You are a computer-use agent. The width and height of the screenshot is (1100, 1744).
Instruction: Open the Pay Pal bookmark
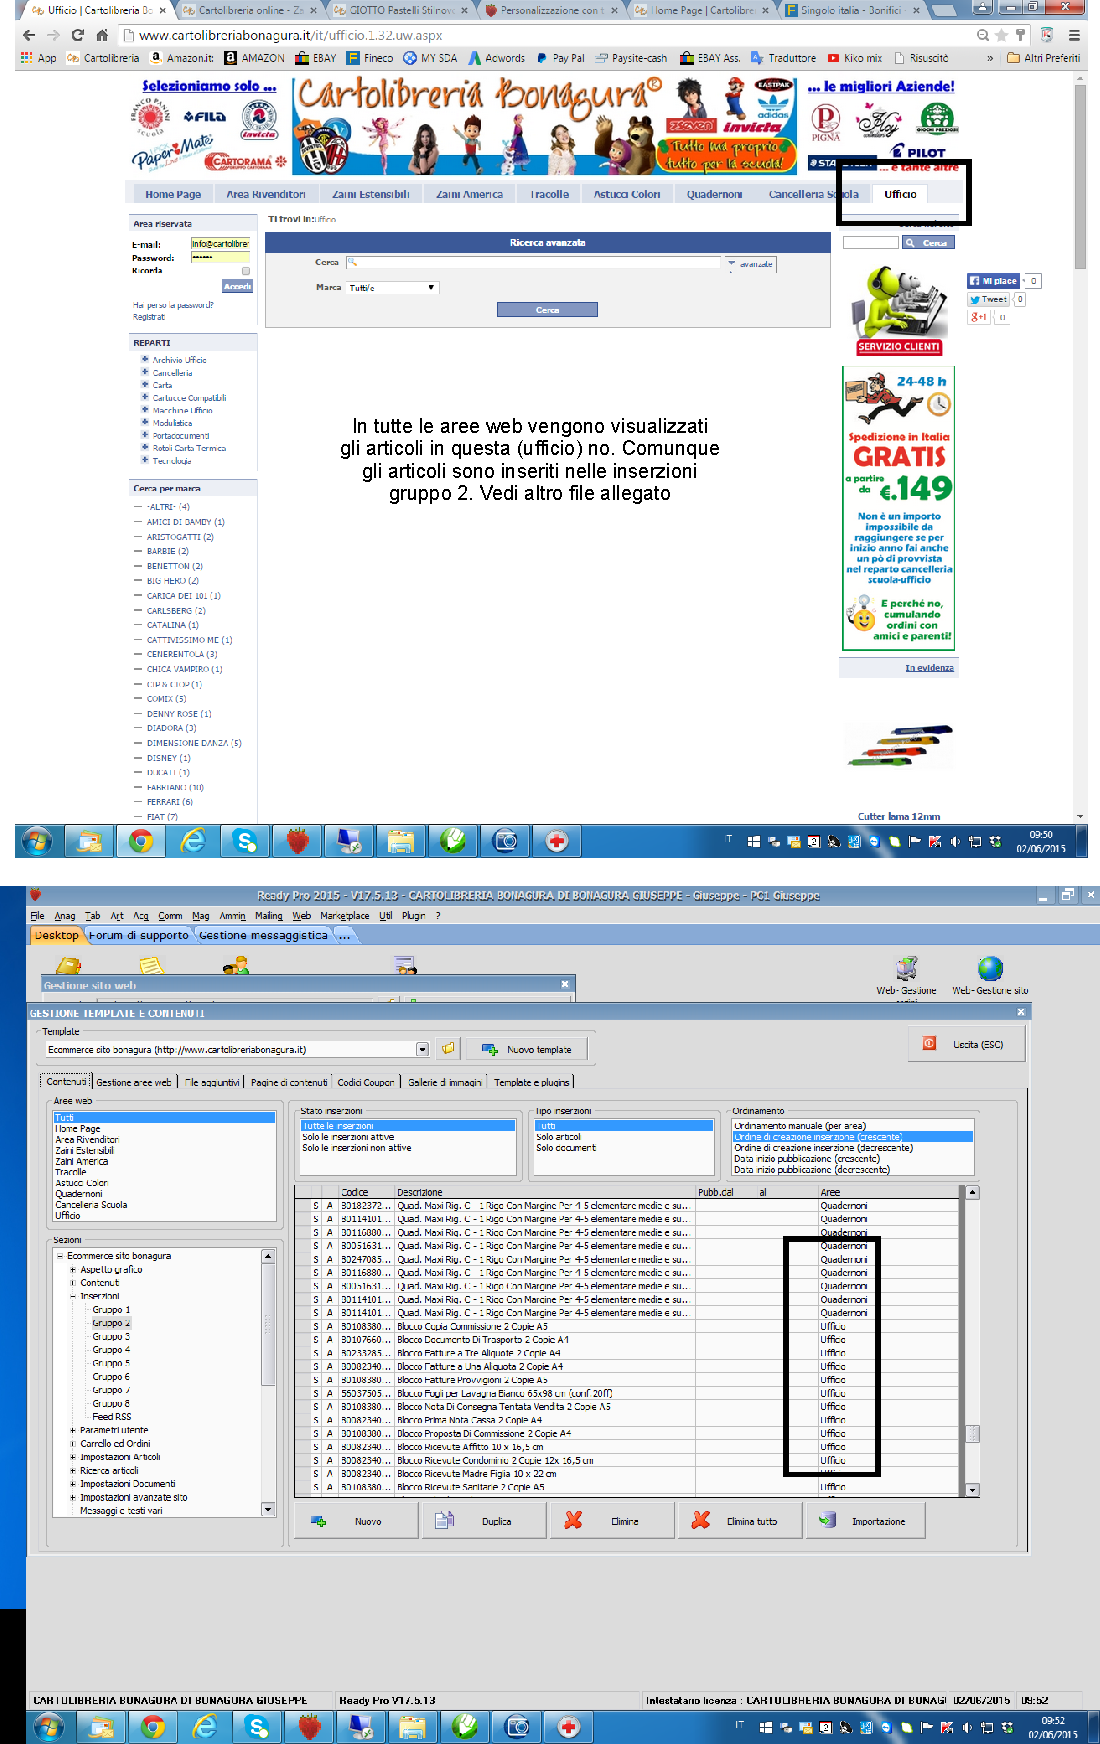[x=560, y=58]
